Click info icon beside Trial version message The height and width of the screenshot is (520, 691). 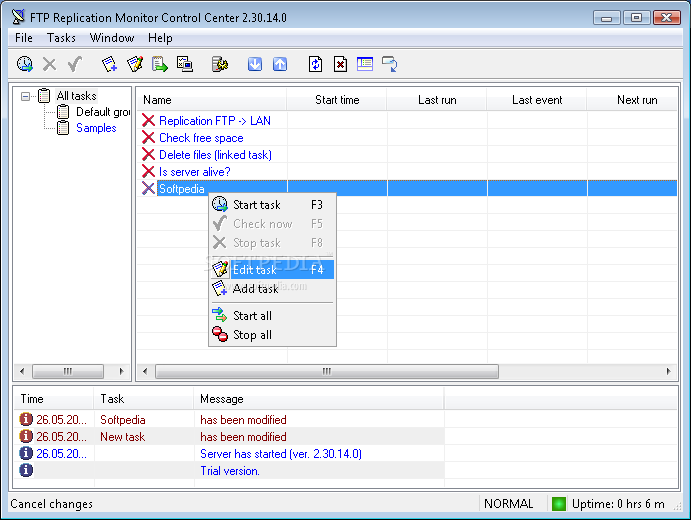[26, 470]
